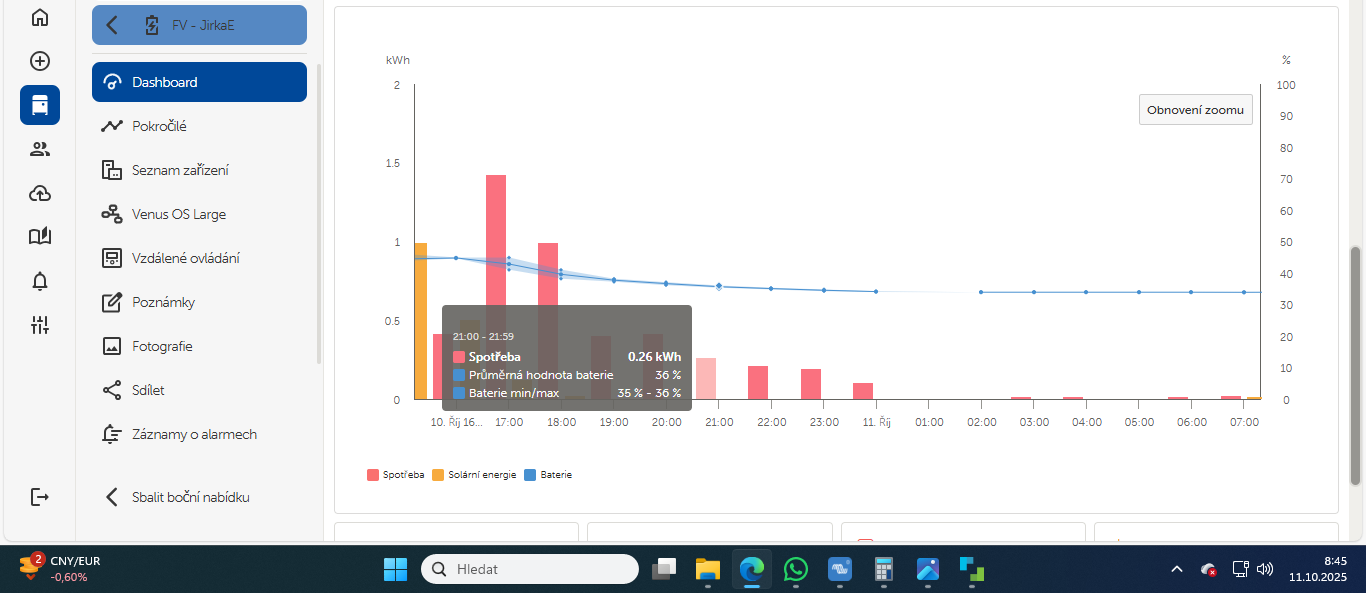Toggle Solární energie series in legend
Screen dimensions: 1366x593
tap(474, 475)
